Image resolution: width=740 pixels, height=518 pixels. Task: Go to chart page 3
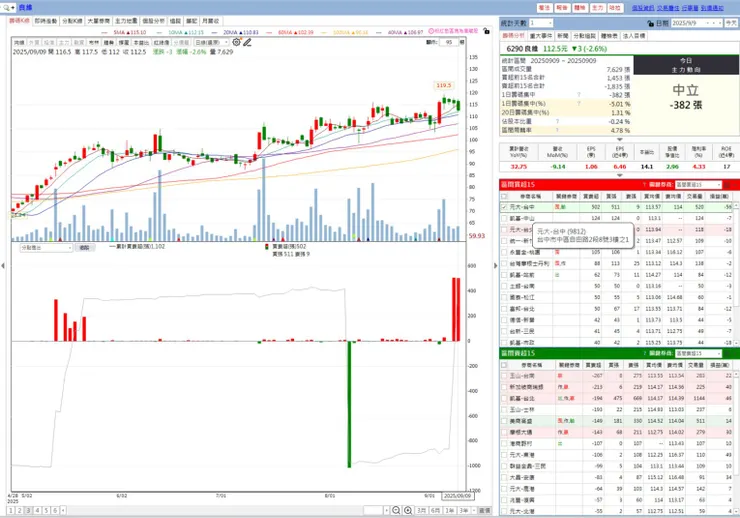pyautogui.click(x=28, y=510)
